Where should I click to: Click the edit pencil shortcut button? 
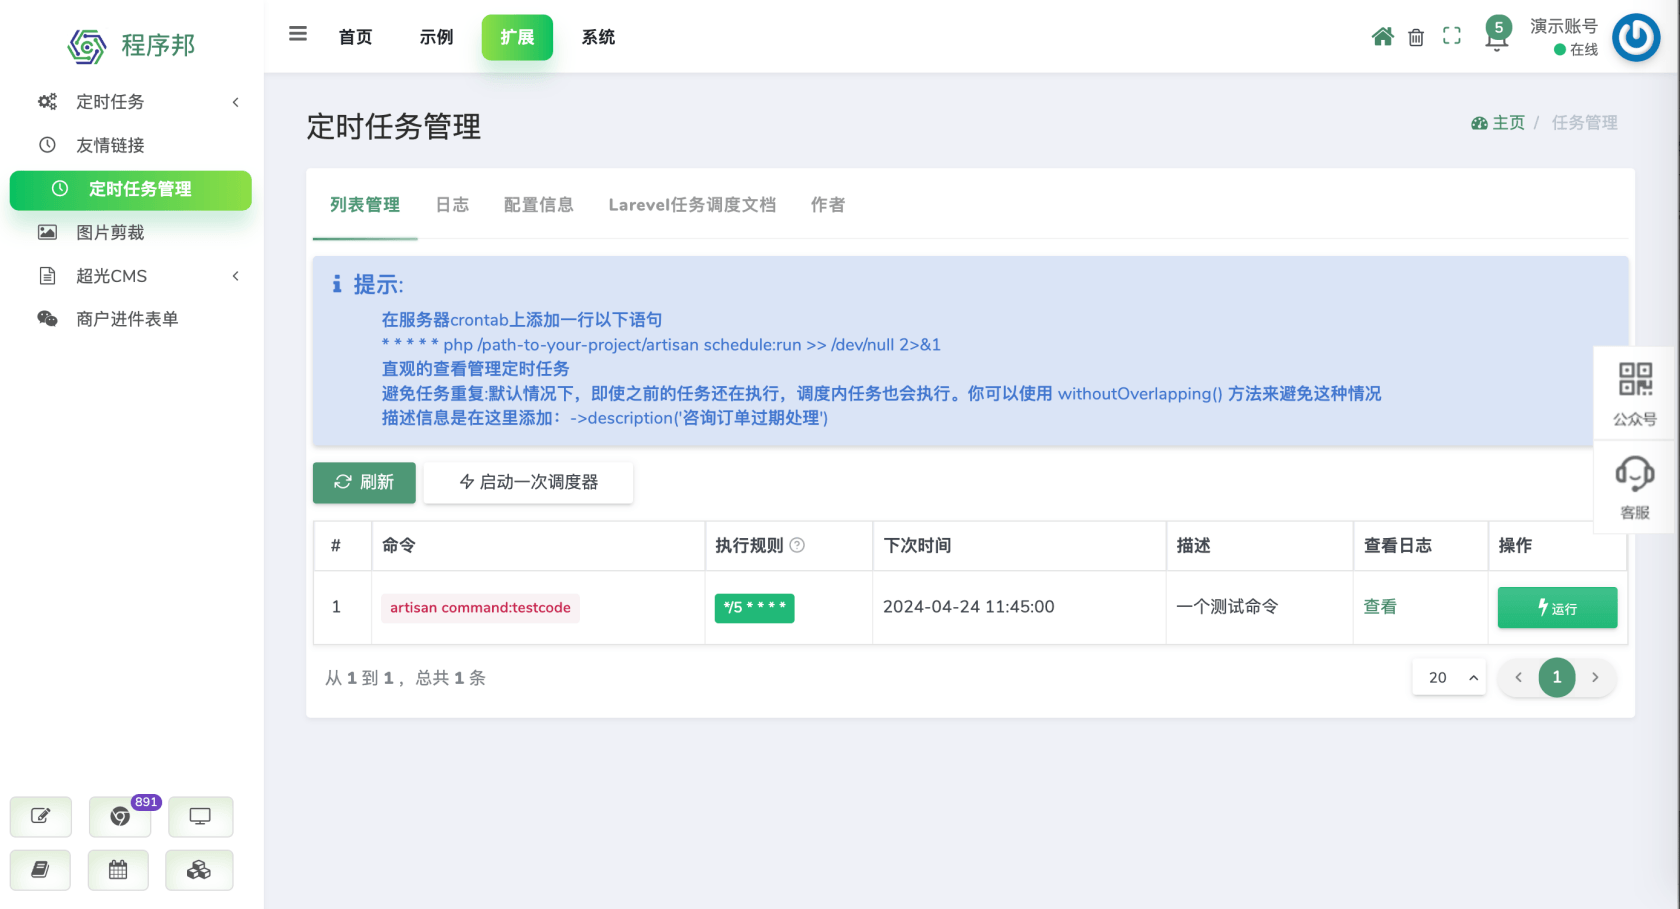coord(41,816)
